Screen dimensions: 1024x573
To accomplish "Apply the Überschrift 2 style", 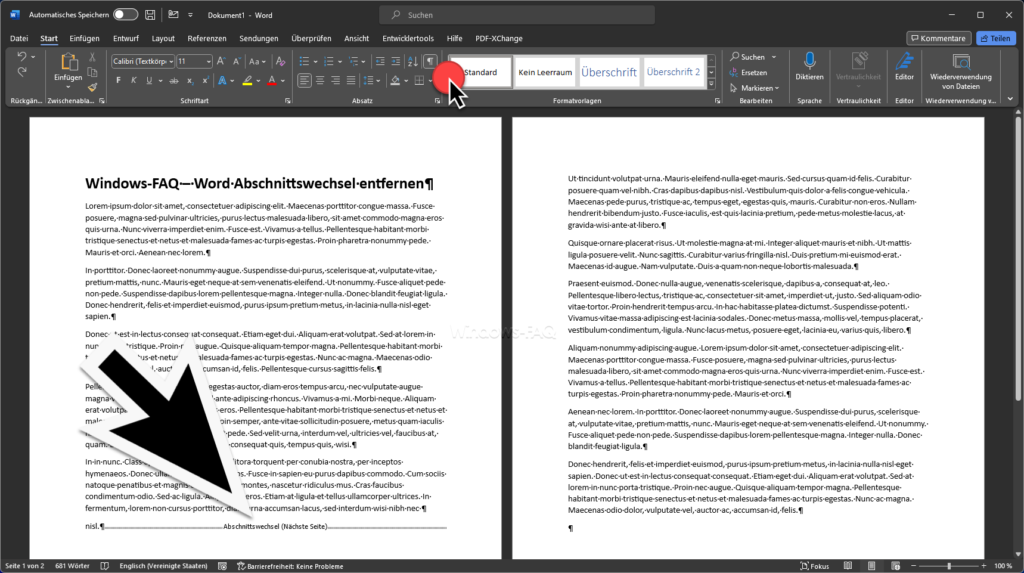I will pyautogui.click(x=673, y=73).
